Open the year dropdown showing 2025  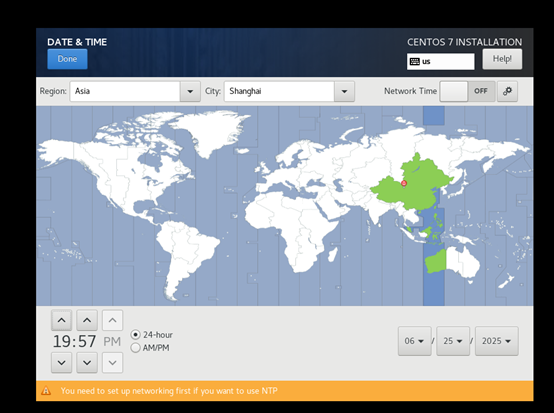(x=497, y=341)
